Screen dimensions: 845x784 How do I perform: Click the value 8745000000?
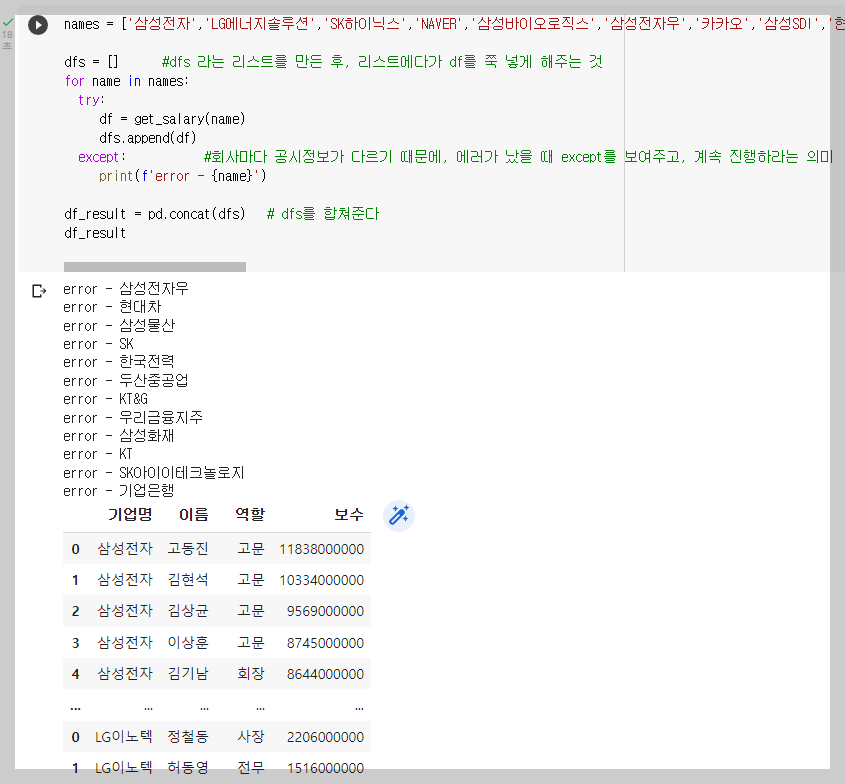click(x=325, y=643)
